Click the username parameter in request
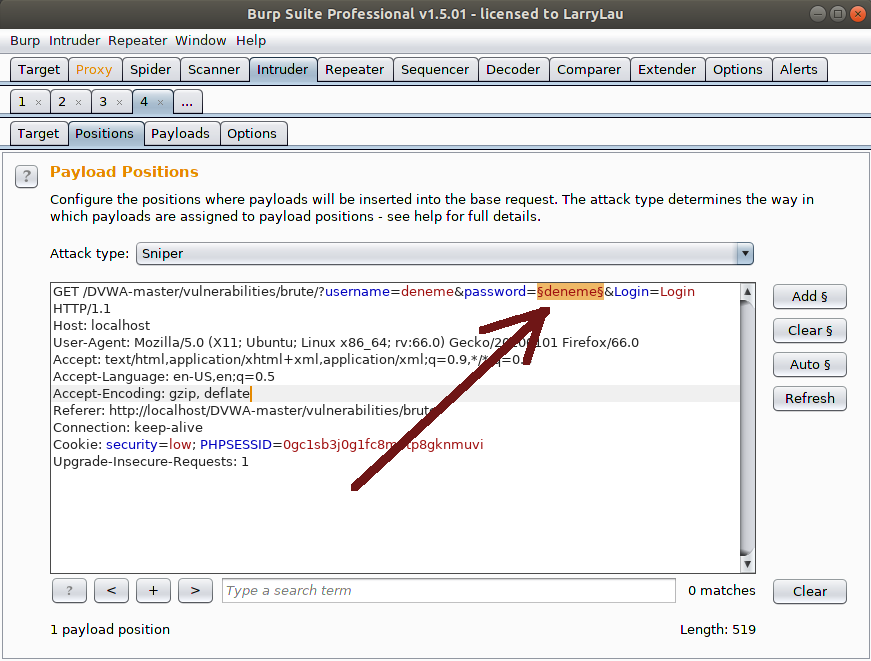This screenshot has height=661, width=871. tap(357, 292)
